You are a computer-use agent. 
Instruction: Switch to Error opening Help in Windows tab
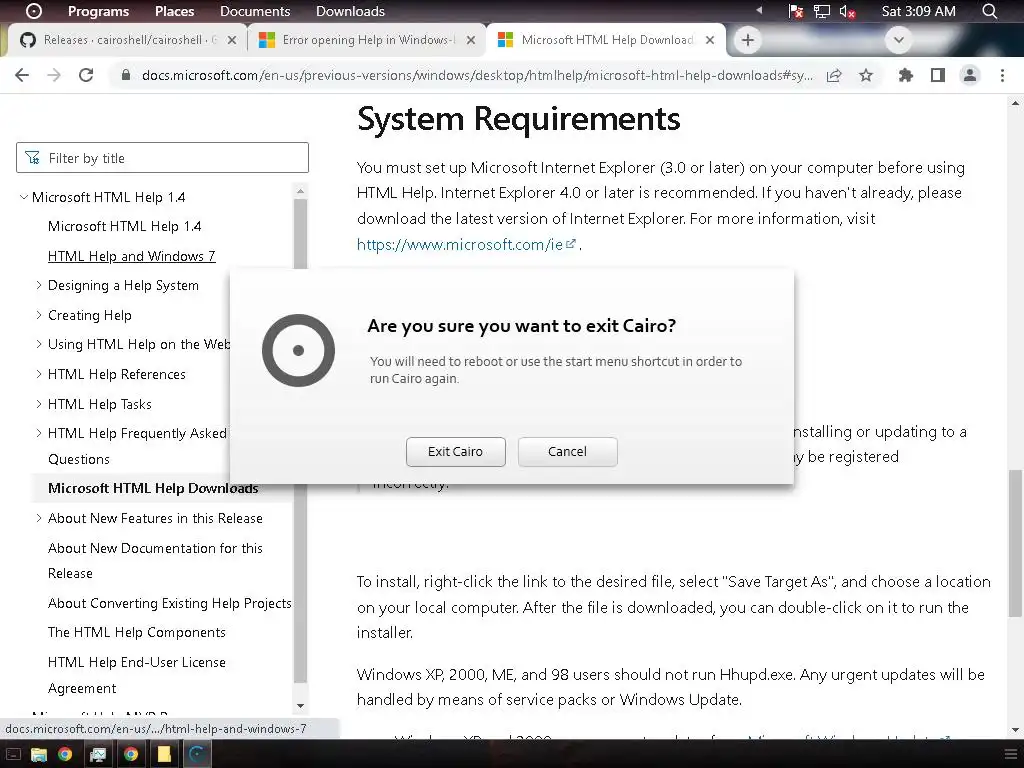pos(366,40)
